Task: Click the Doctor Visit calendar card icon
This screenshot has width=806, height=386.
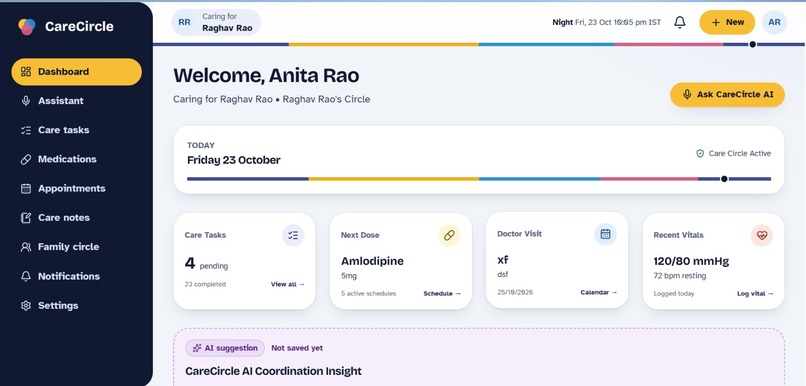Action: point(606,234)
